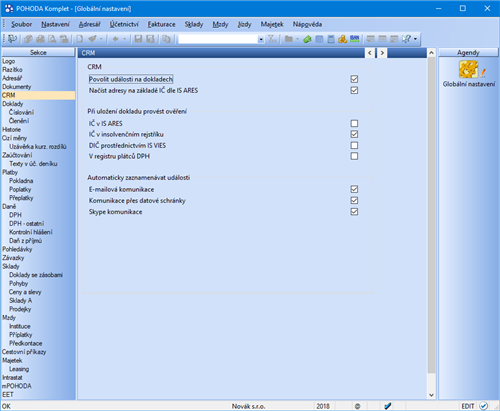Select the EET section
This screenshot has width=500, height=411.
pos(8,395)
